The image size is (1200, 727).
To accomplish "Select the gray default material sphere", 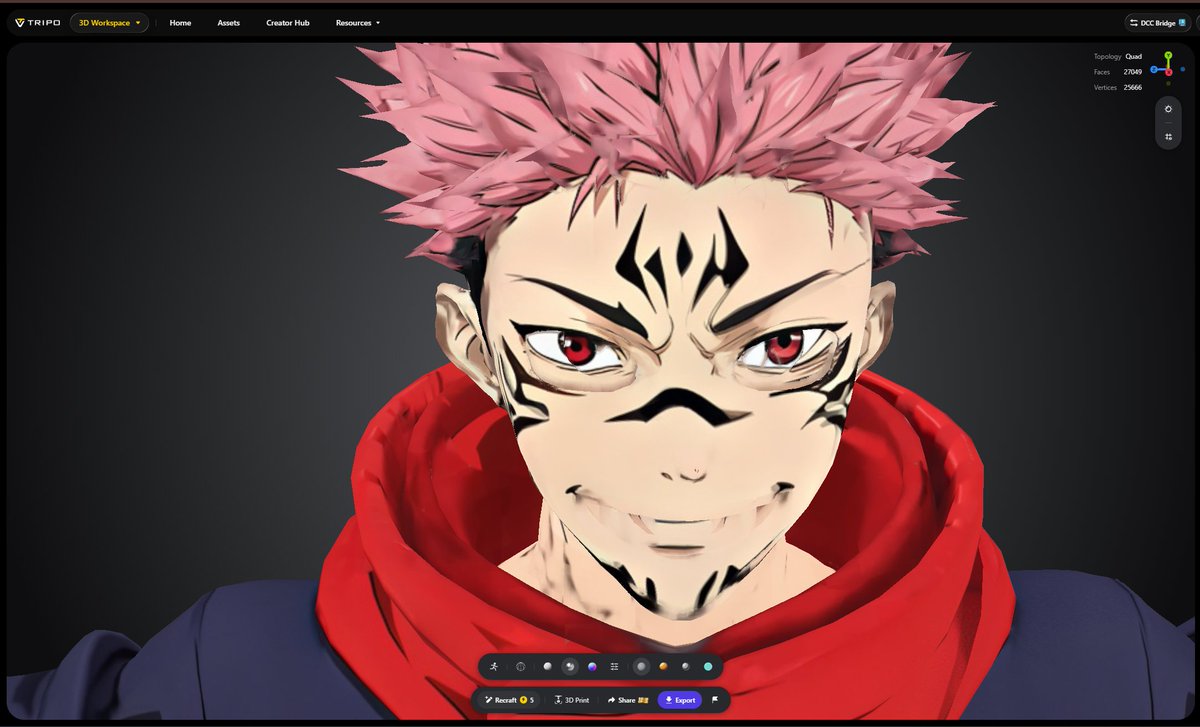I will (x=641, y=666).
